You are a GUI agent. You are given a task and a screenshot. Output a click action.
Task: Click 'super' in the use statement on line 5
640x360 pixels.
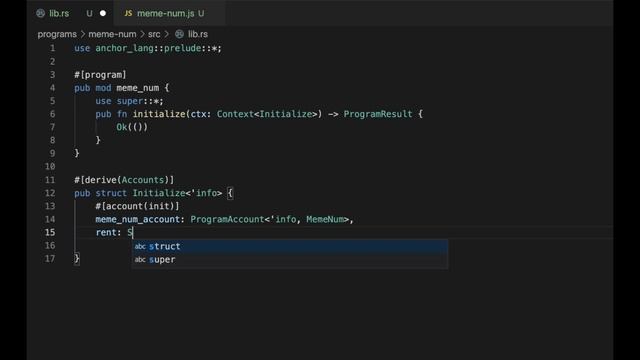click(130, 101)
